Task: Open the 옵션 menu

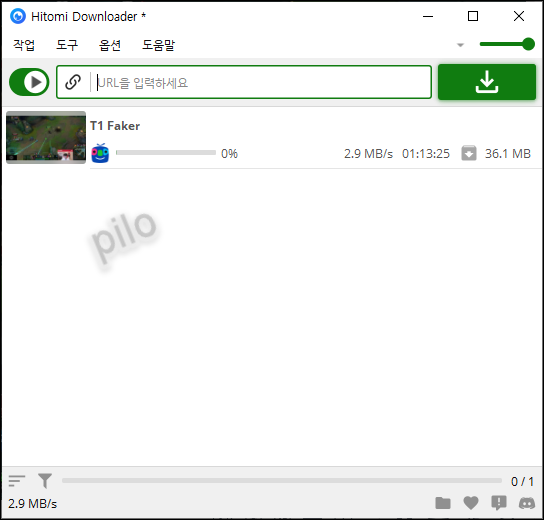Action: coord(110,45)
